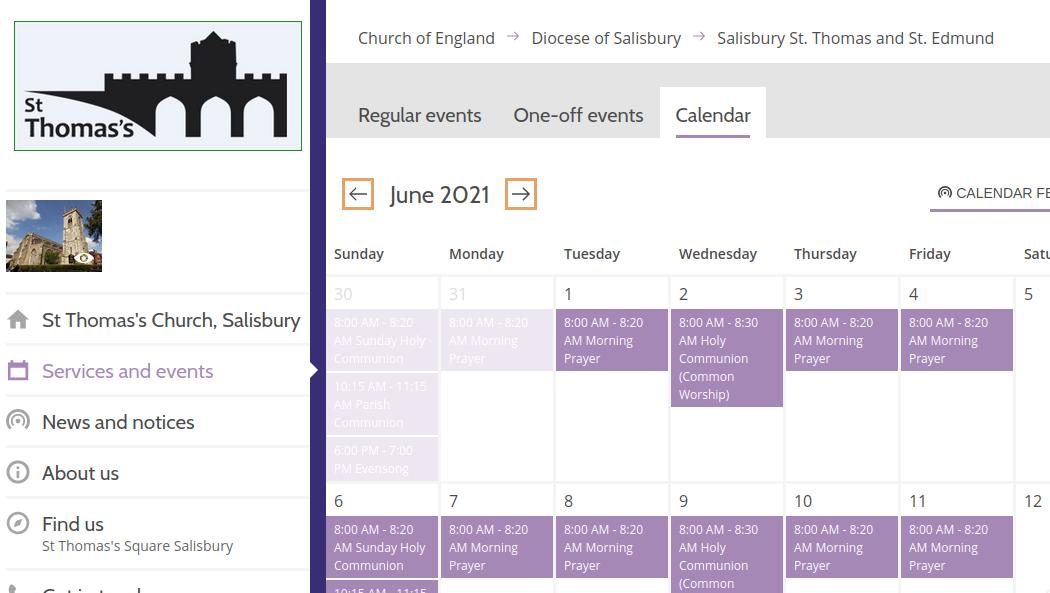The image size is (1050, 593).
Task: Click the News and notices sidebar item
Action: point(118,422)
